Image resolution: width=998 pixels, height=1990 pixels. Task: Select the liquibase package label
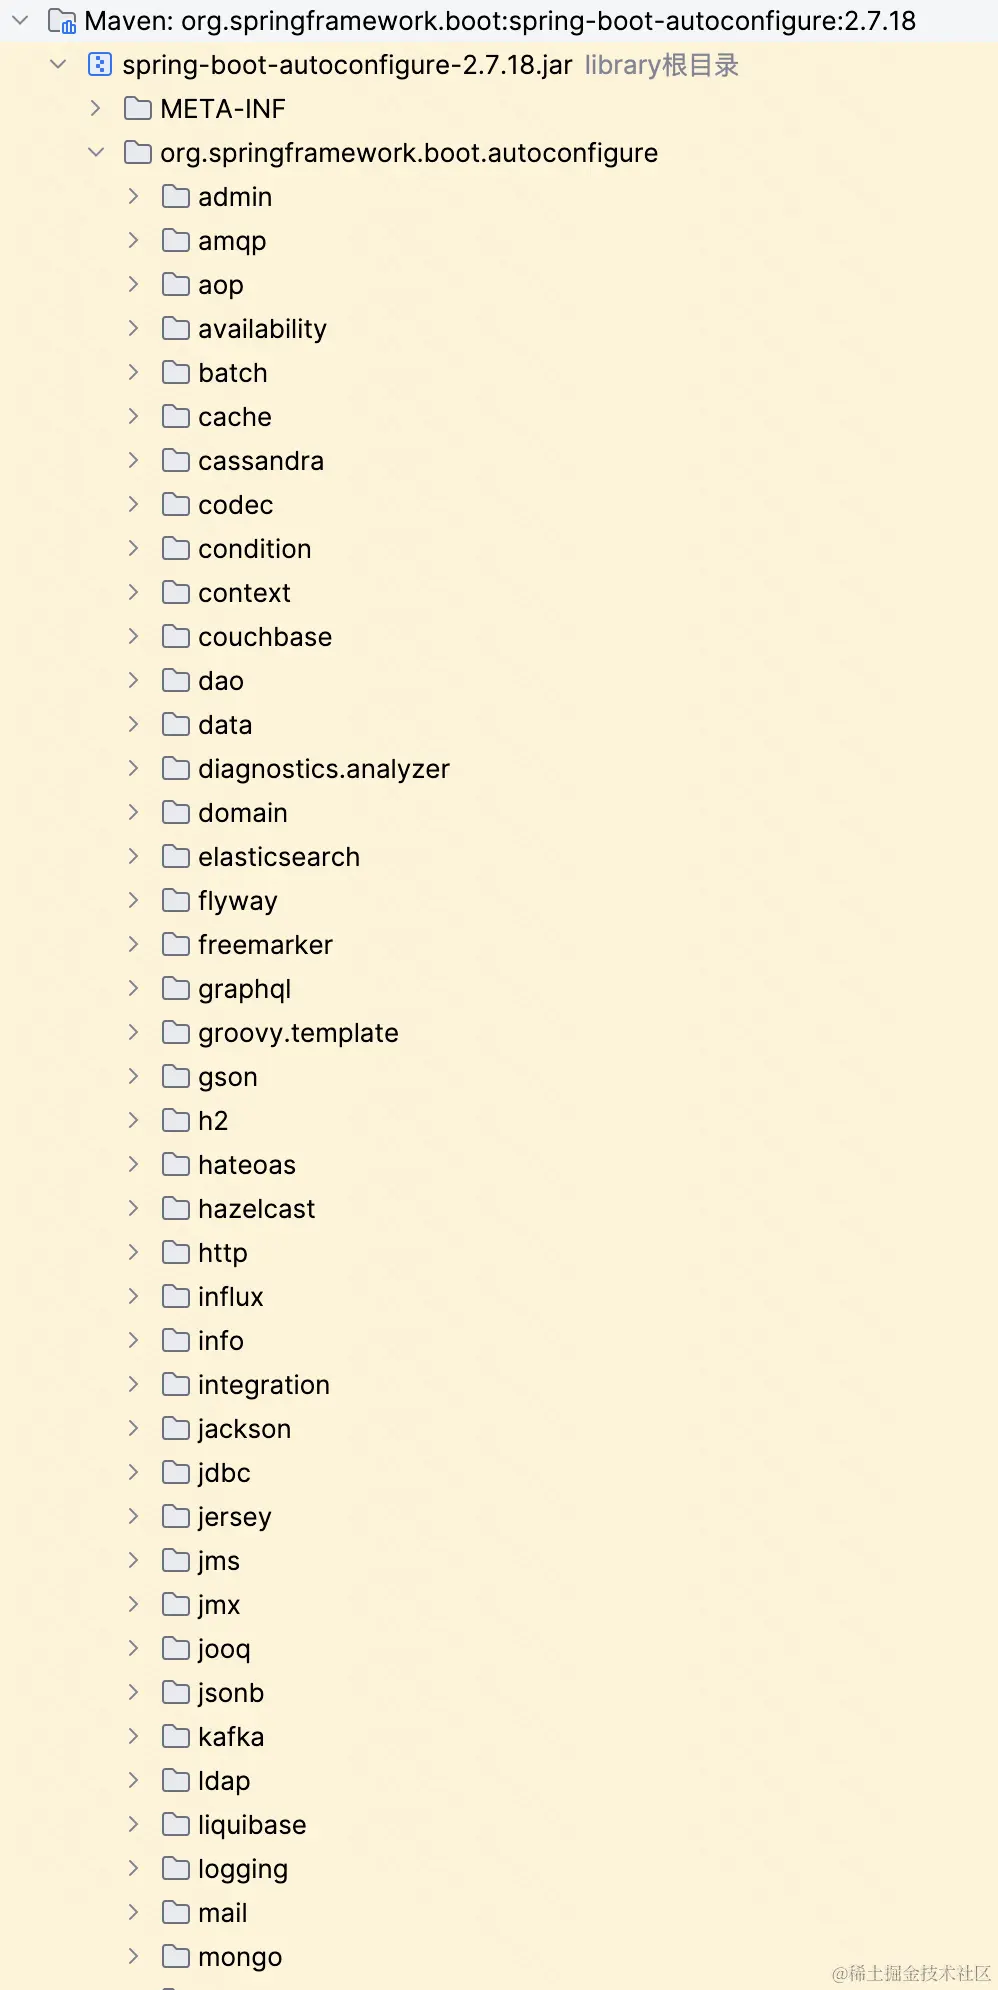click(252, 1825)
